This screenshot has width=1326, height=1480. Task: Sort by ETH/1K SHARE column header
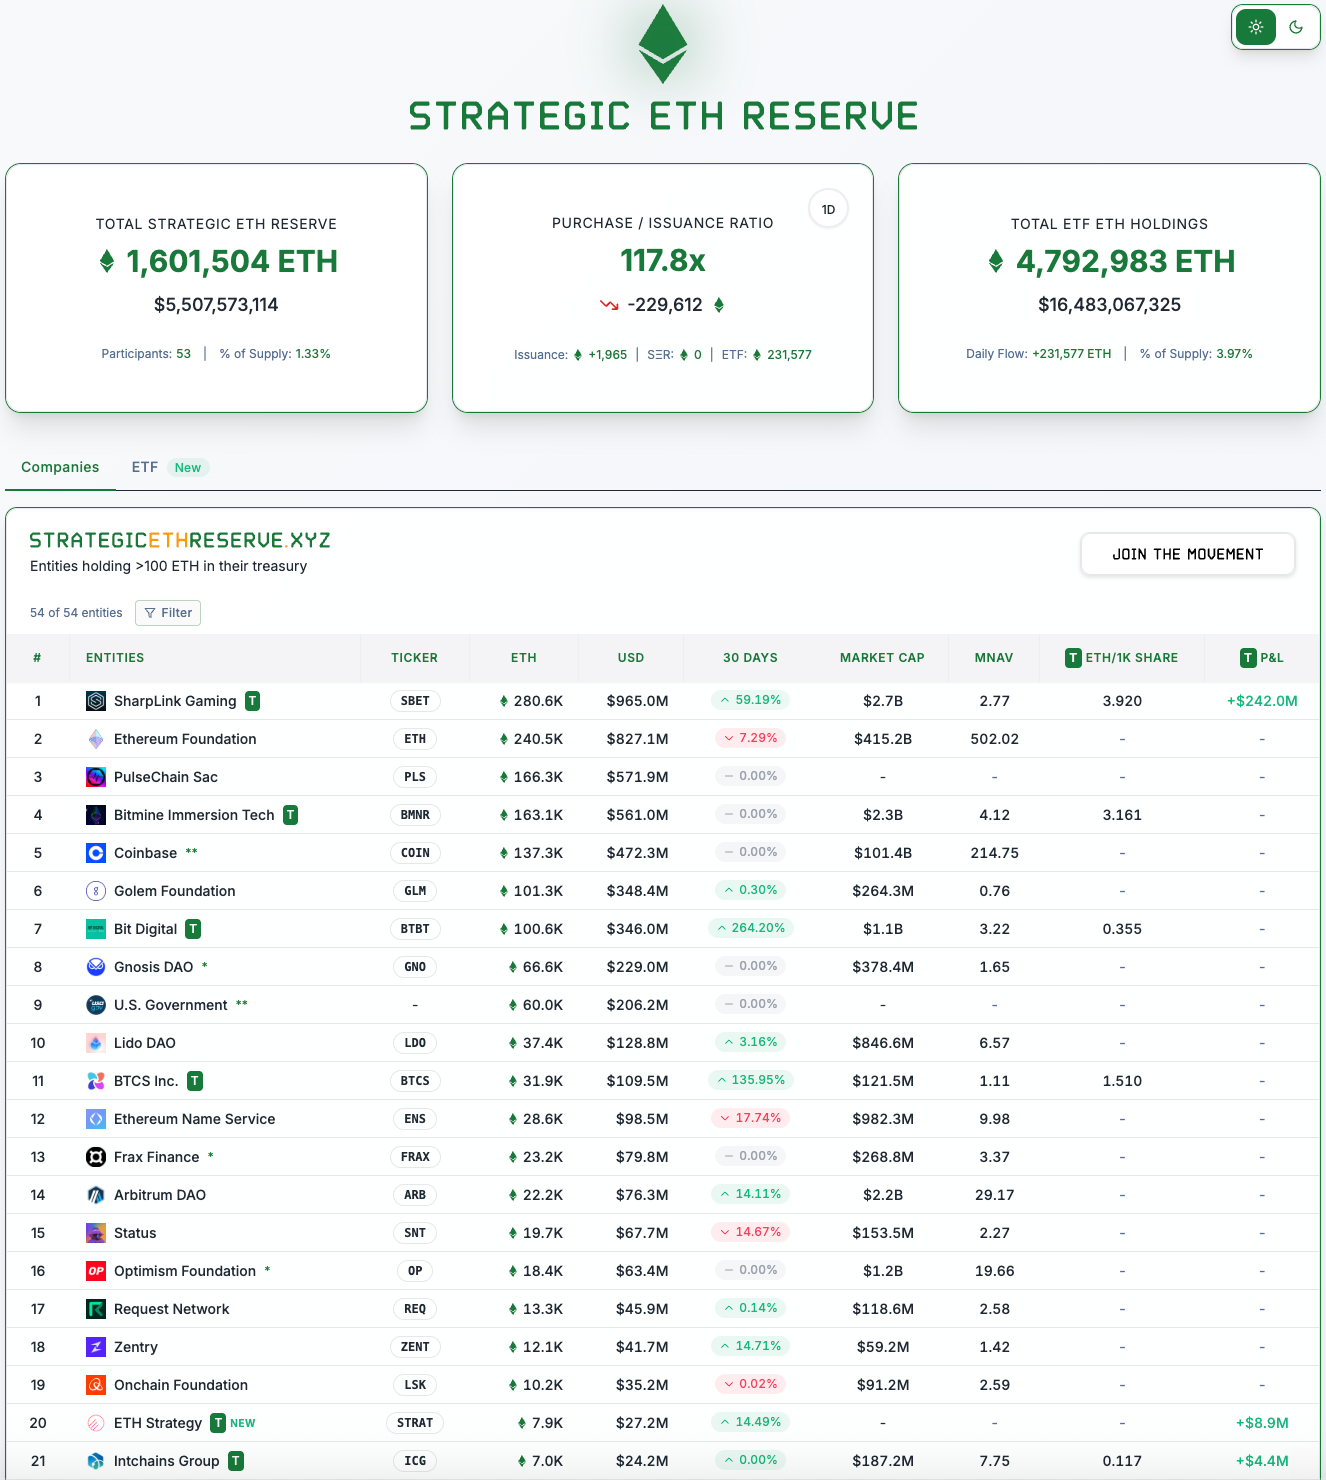point(1122,658)
